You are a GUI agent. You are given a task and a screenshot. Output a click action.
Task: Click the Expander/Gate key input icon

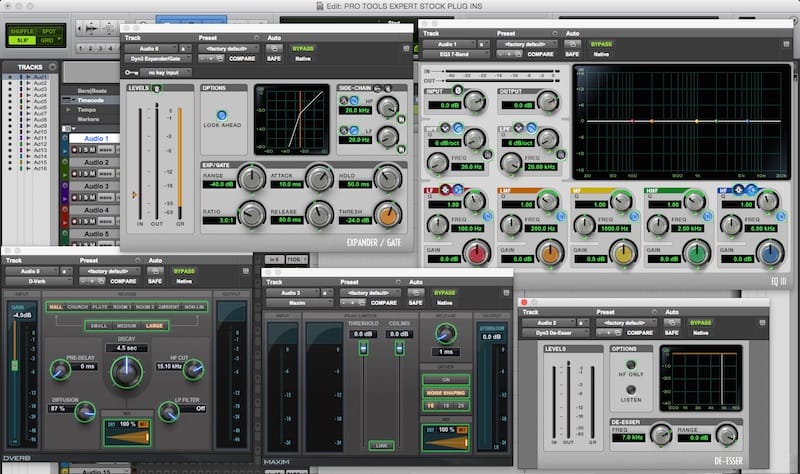(x=133, y=72)
